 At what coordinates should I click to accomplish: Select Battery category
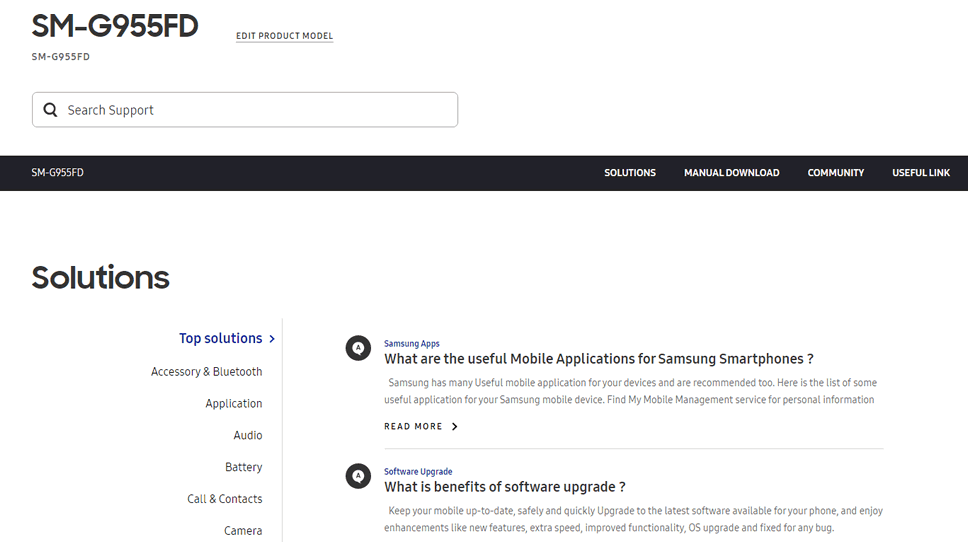(243, 467)
